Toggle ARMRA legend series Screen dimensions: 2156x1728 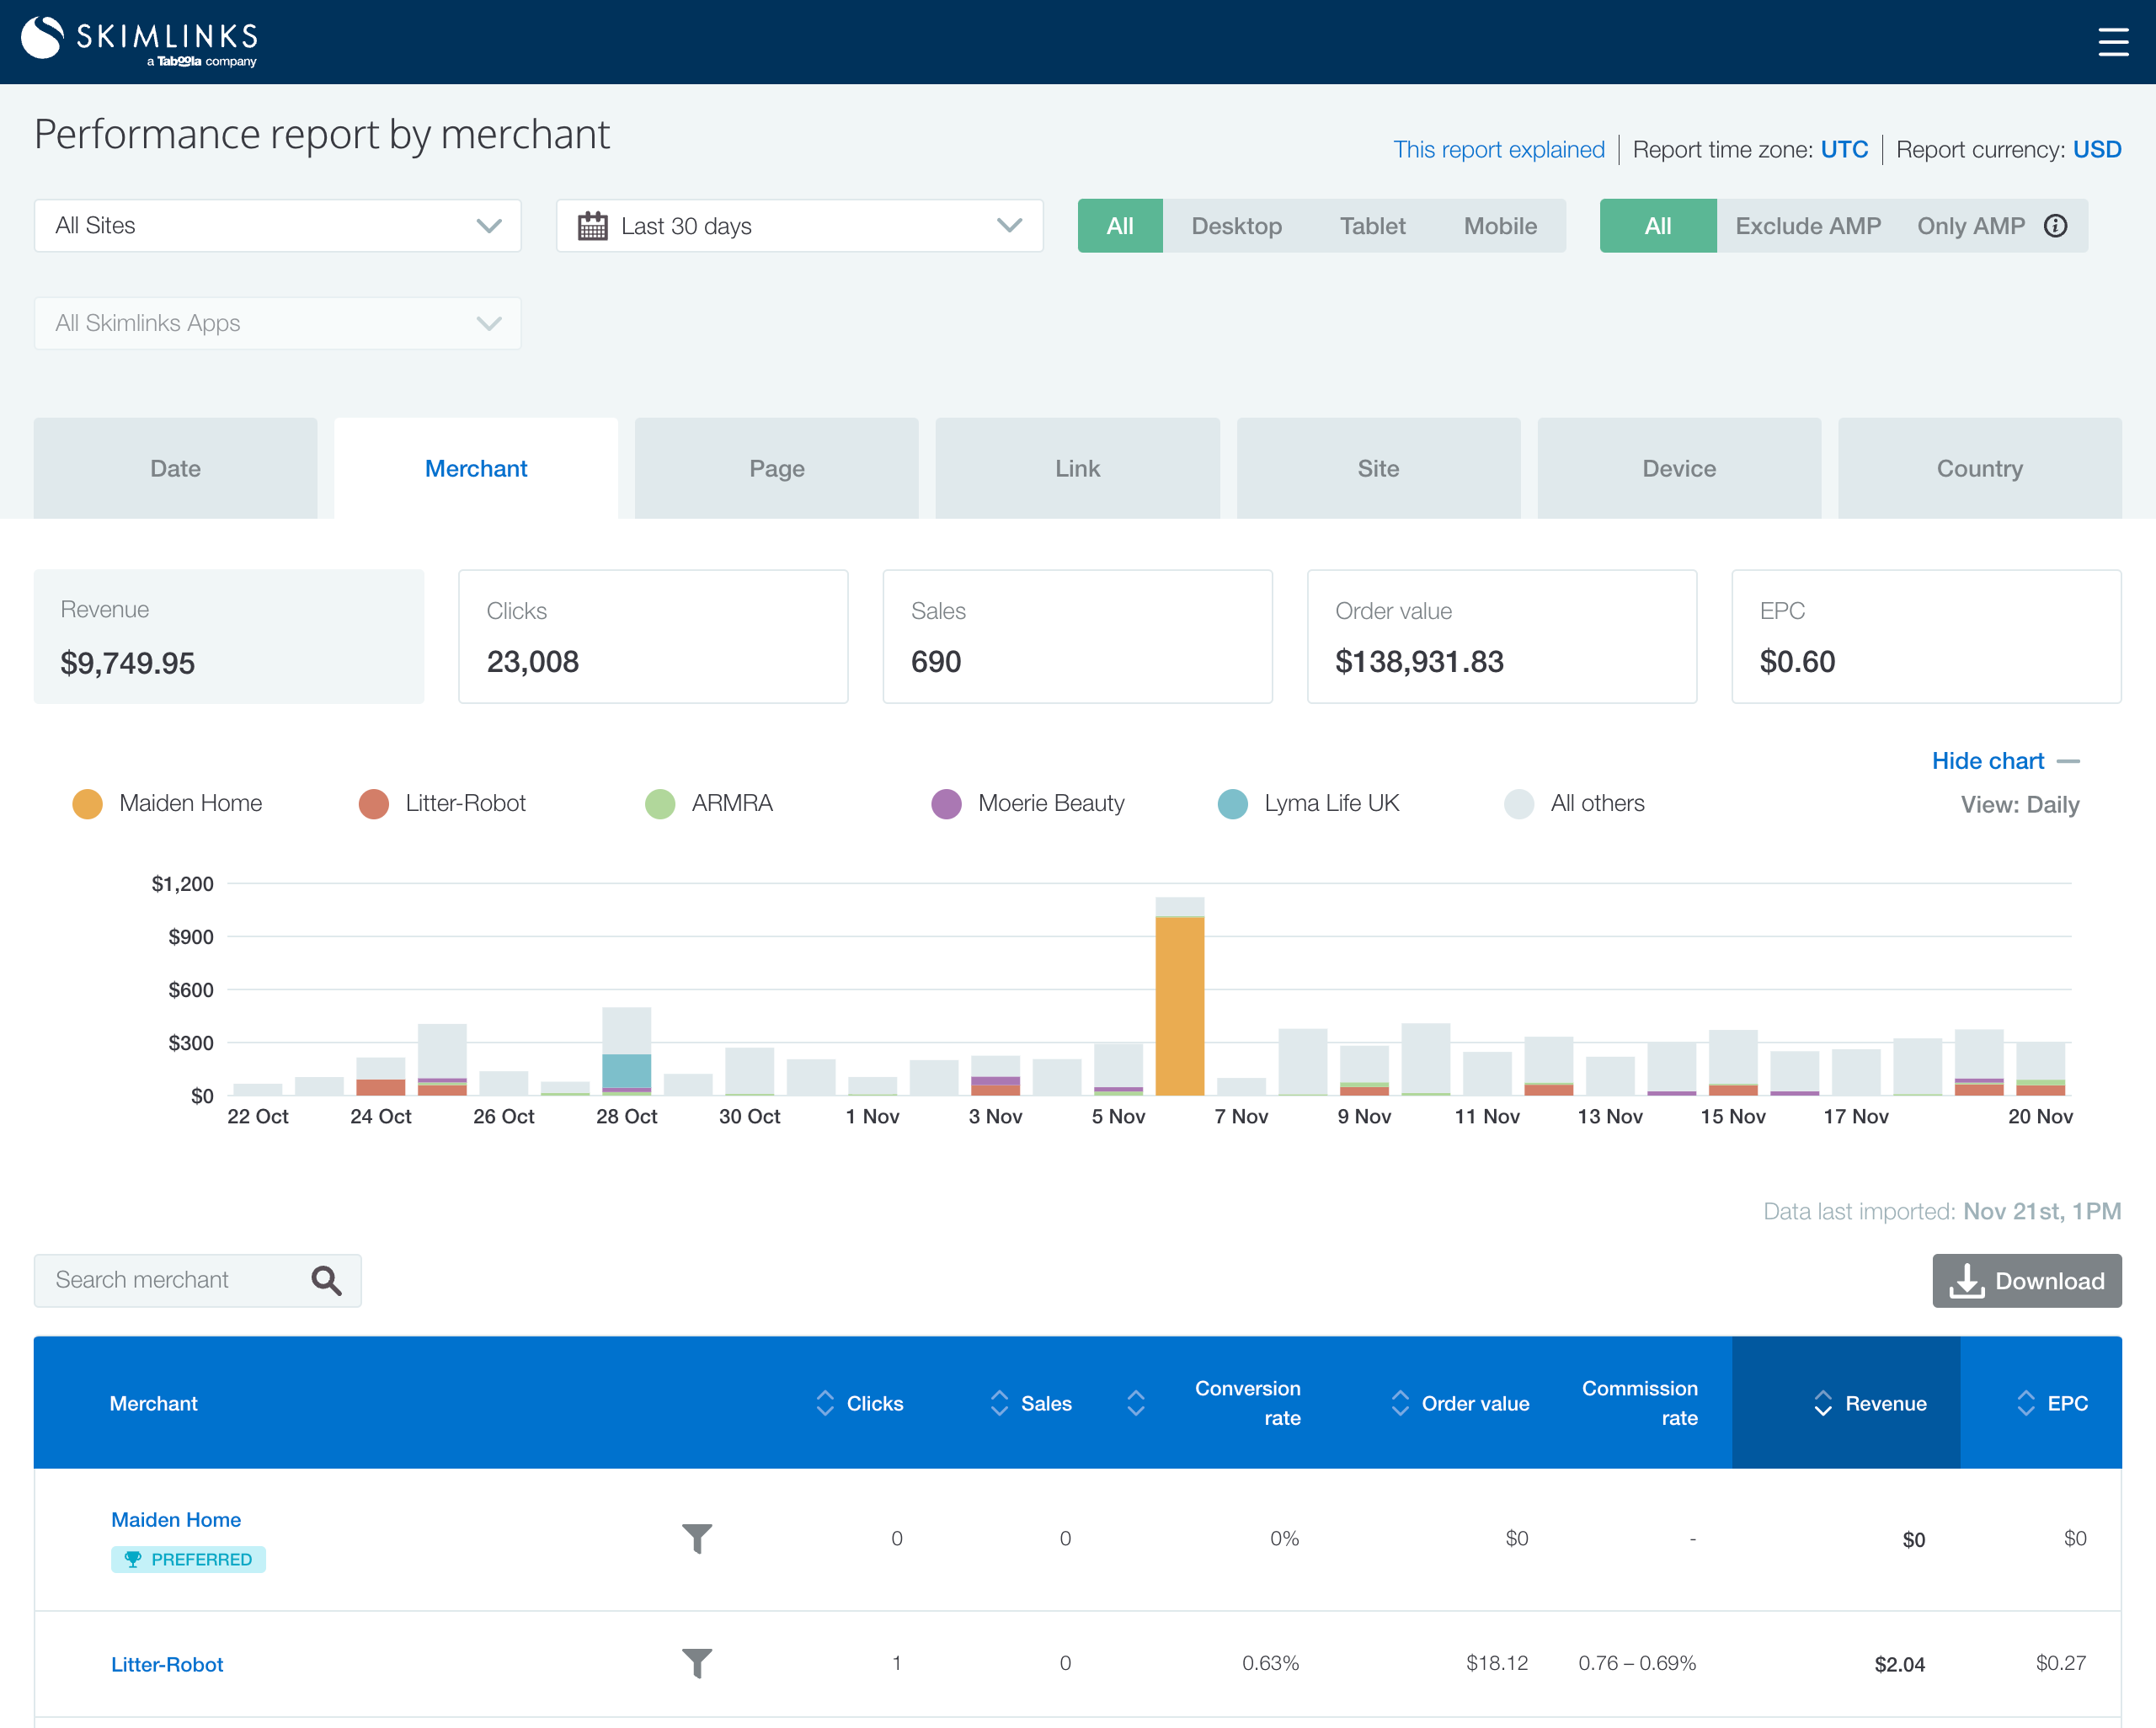pos(709,803)
